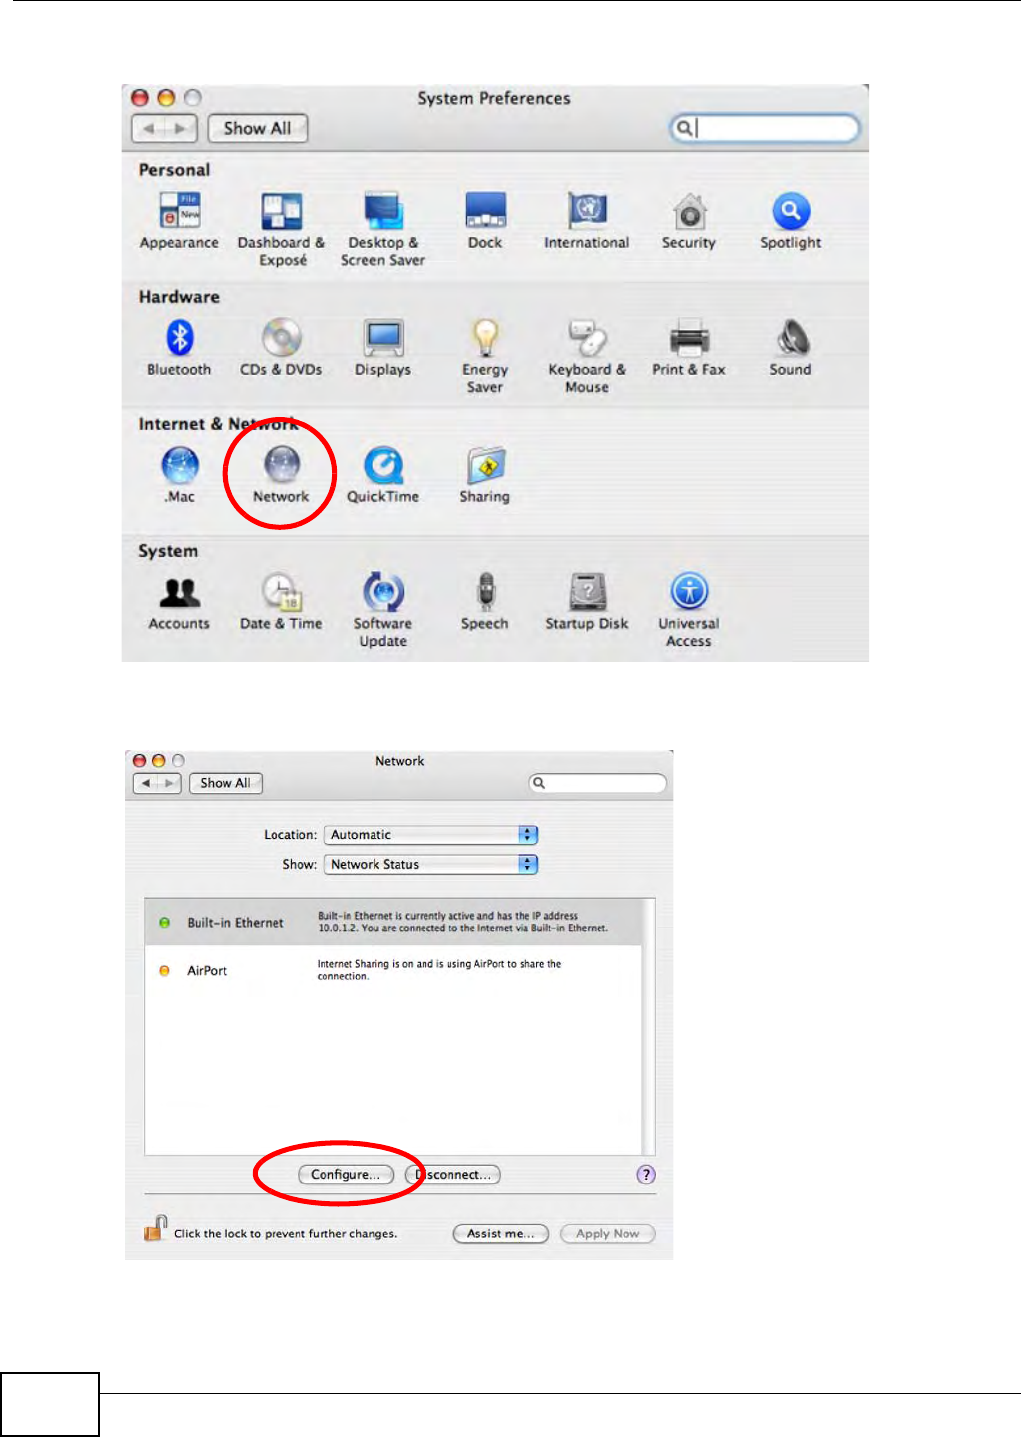Open Dashboard & Exposé preferences
1021x1437 pixels.
pos(282,230)
